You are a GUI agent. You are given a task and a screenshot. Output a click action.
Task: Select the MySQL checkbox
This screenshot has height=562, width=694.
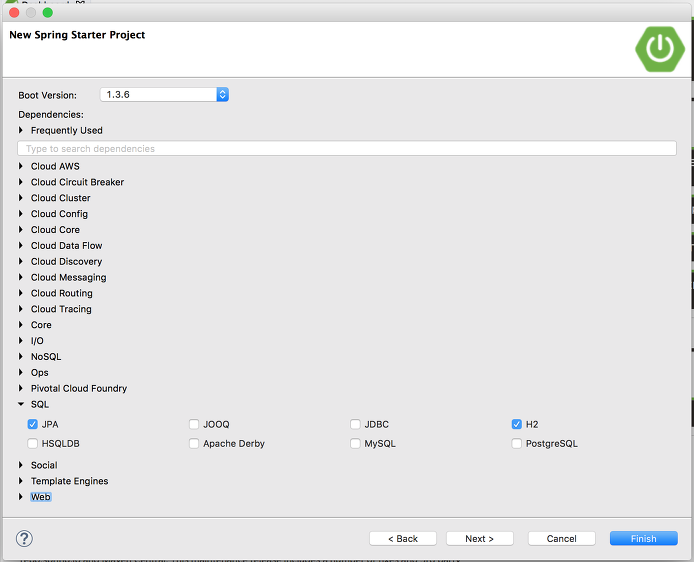click(355, 443)
